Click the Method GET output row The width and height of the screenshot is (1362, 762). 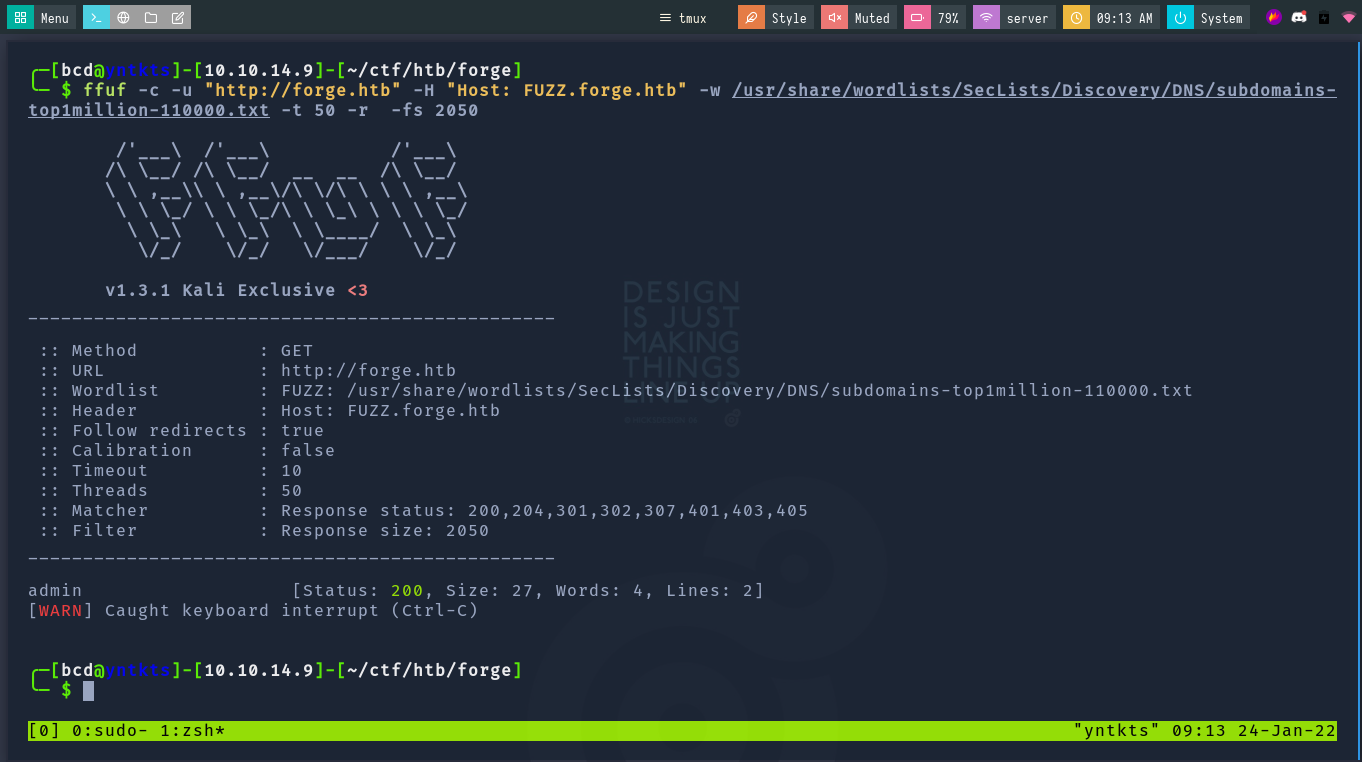click(x=176, y=350)
